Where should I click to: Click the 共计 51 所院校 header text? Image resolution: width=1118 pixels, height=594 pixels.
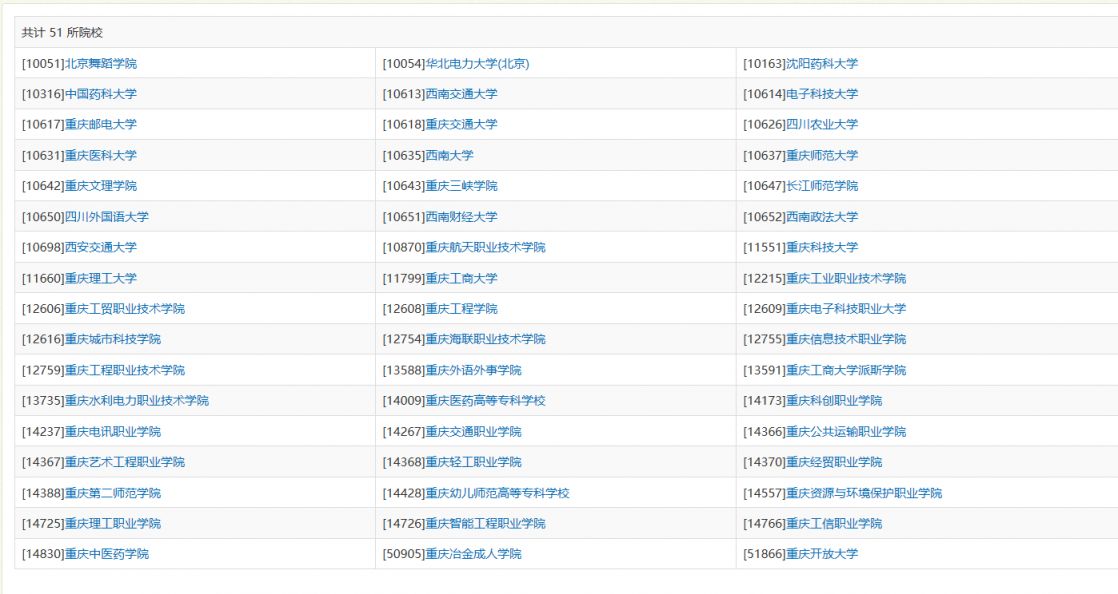pyautogui.click(x=62, y=33)
